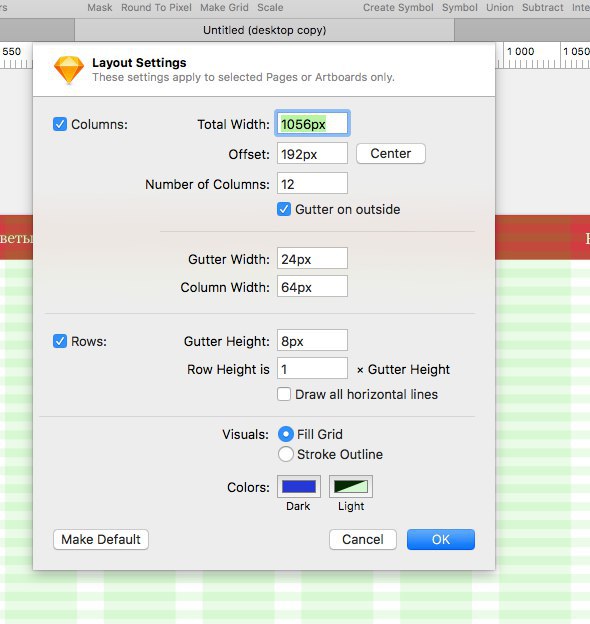Image resolution: width=590 pixels, height=624 pixels.
Task: Click the Offset input field
Action: click(312, 154)
